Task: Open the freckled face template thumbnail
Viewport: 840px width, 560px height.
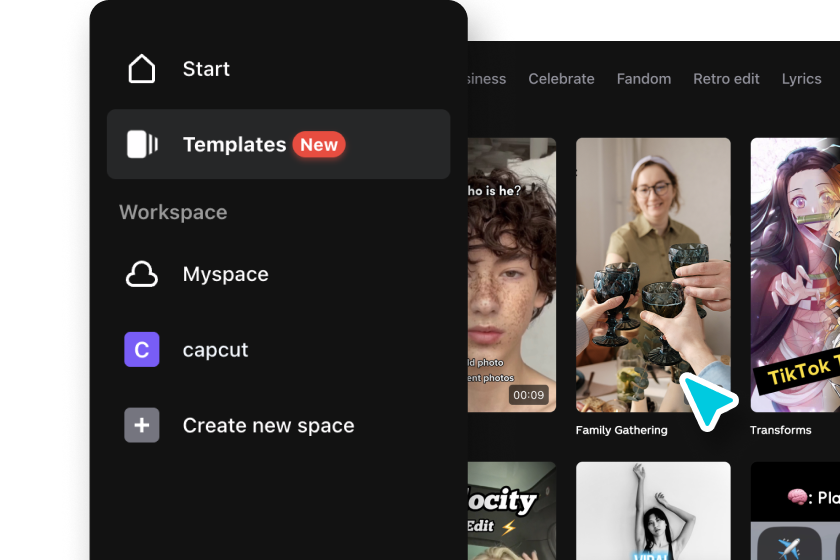Action: point(512,275)
